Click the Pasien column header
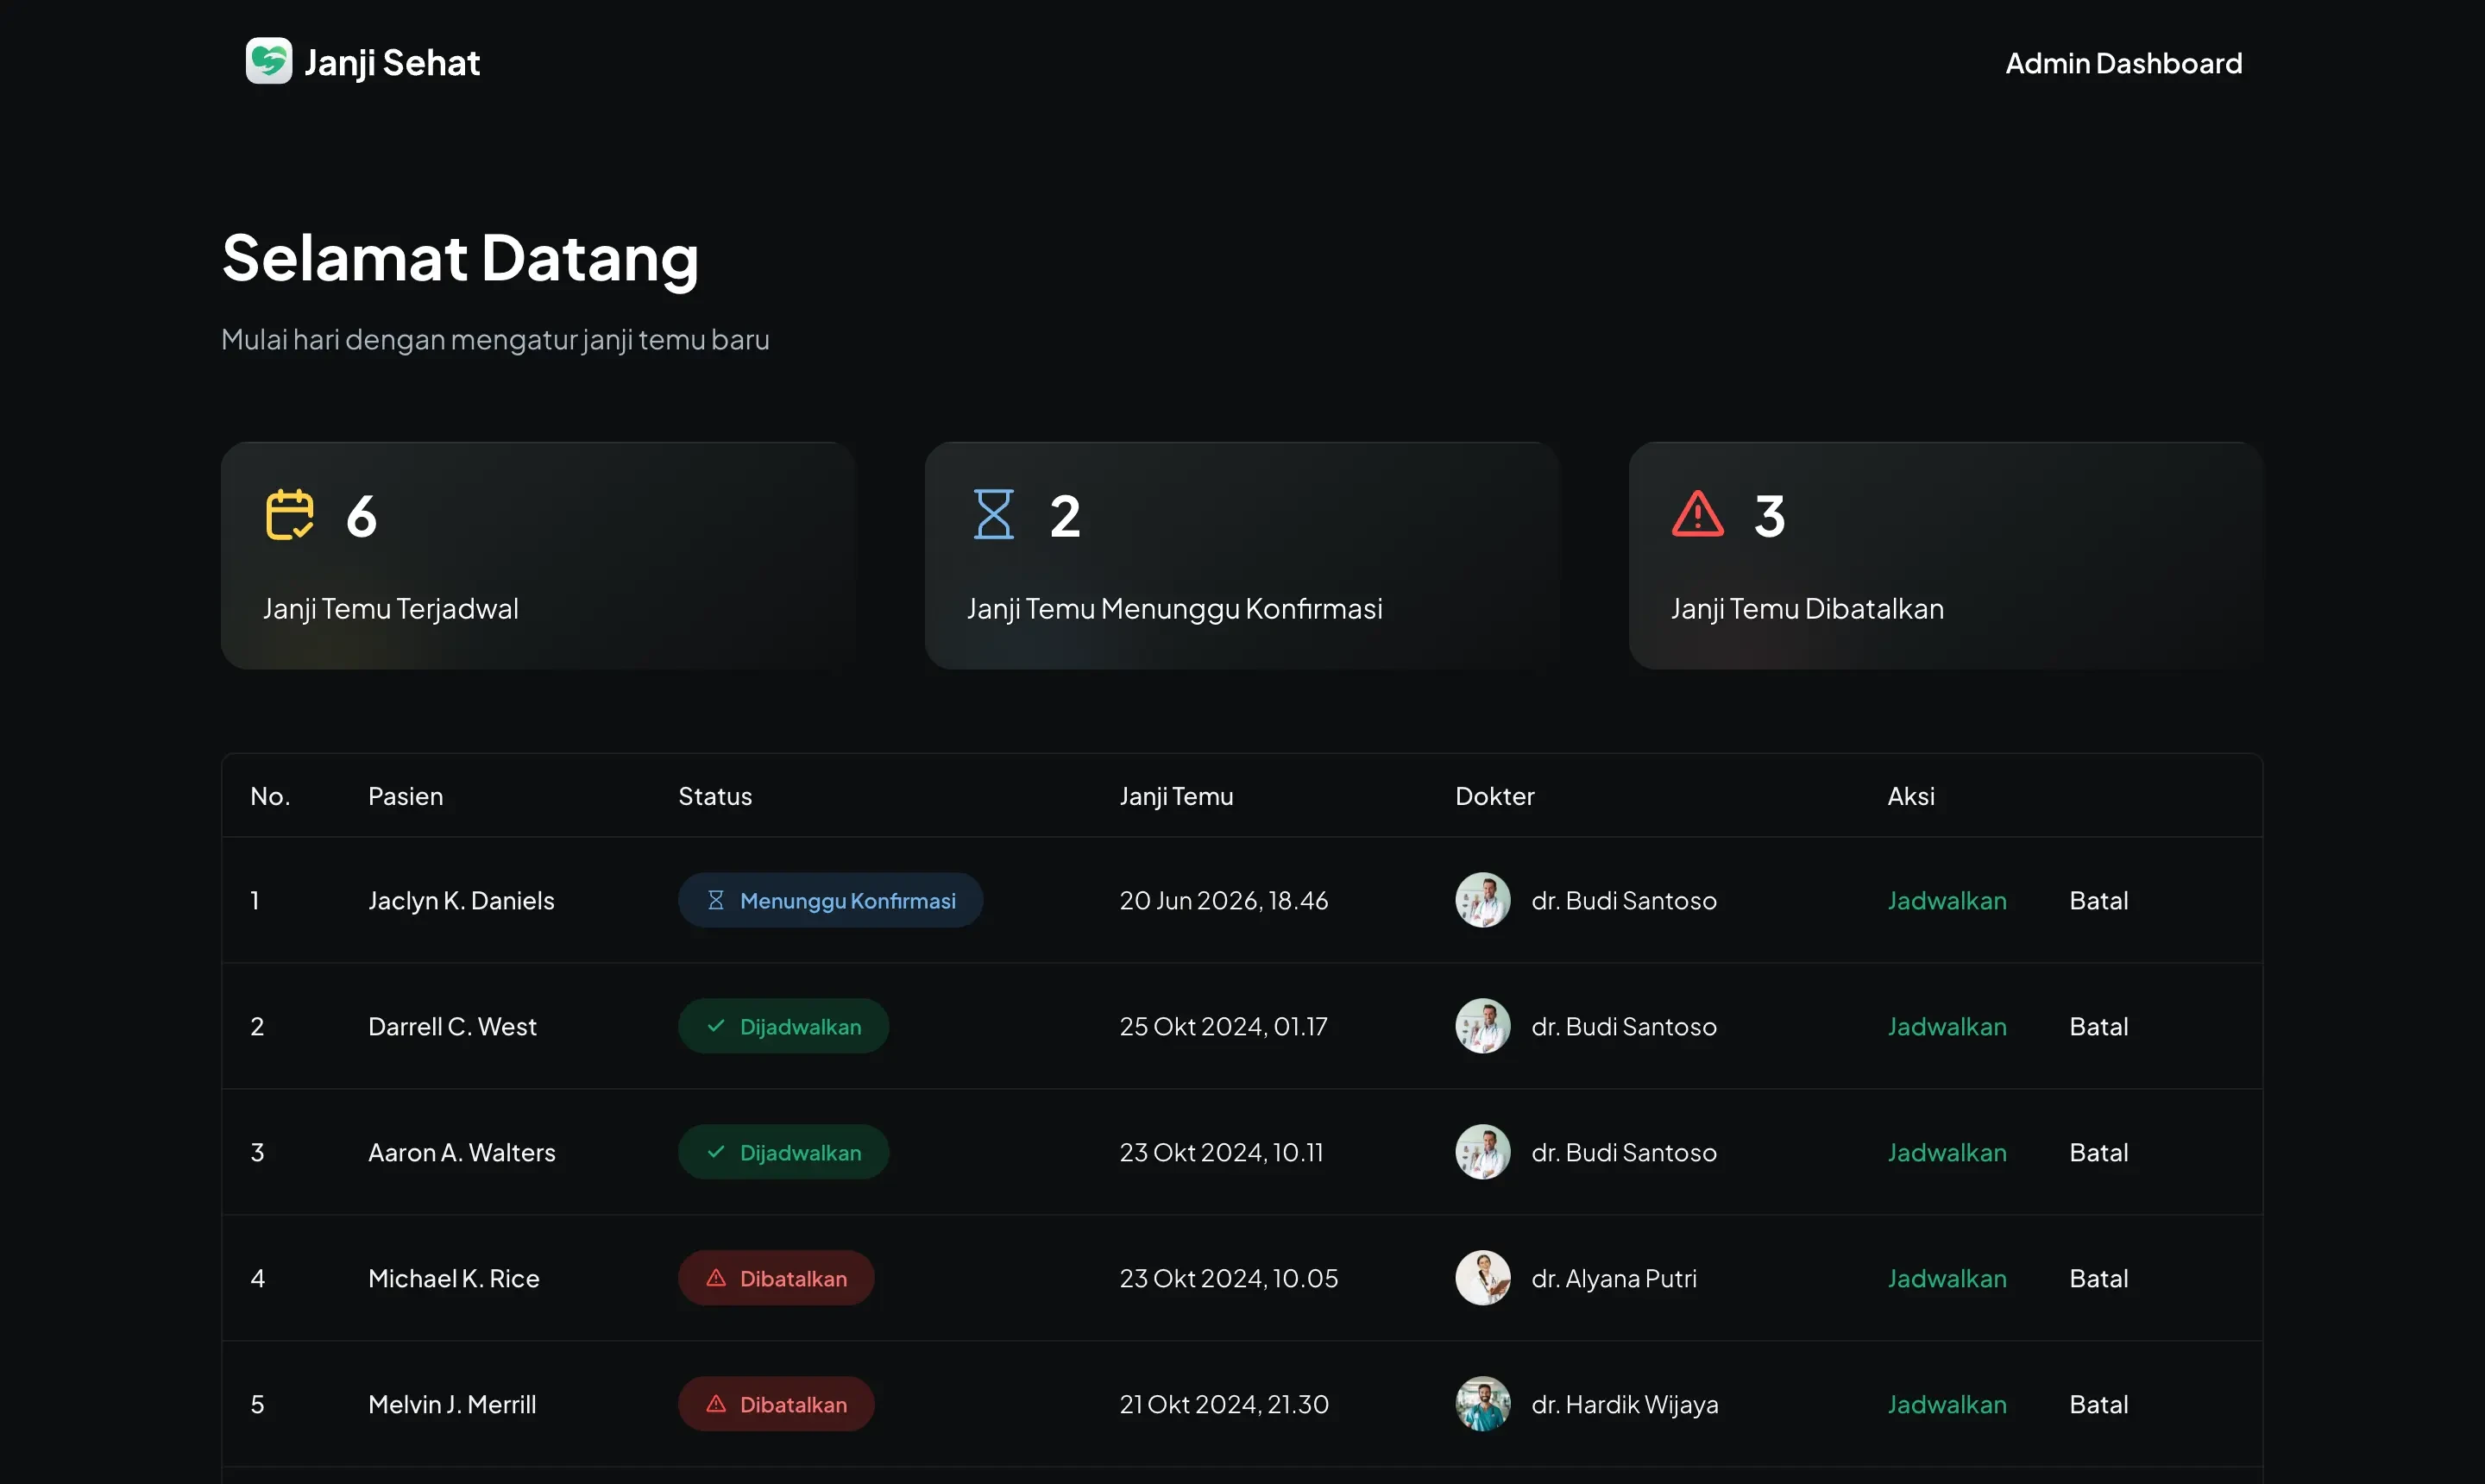 tap(405, 796)
